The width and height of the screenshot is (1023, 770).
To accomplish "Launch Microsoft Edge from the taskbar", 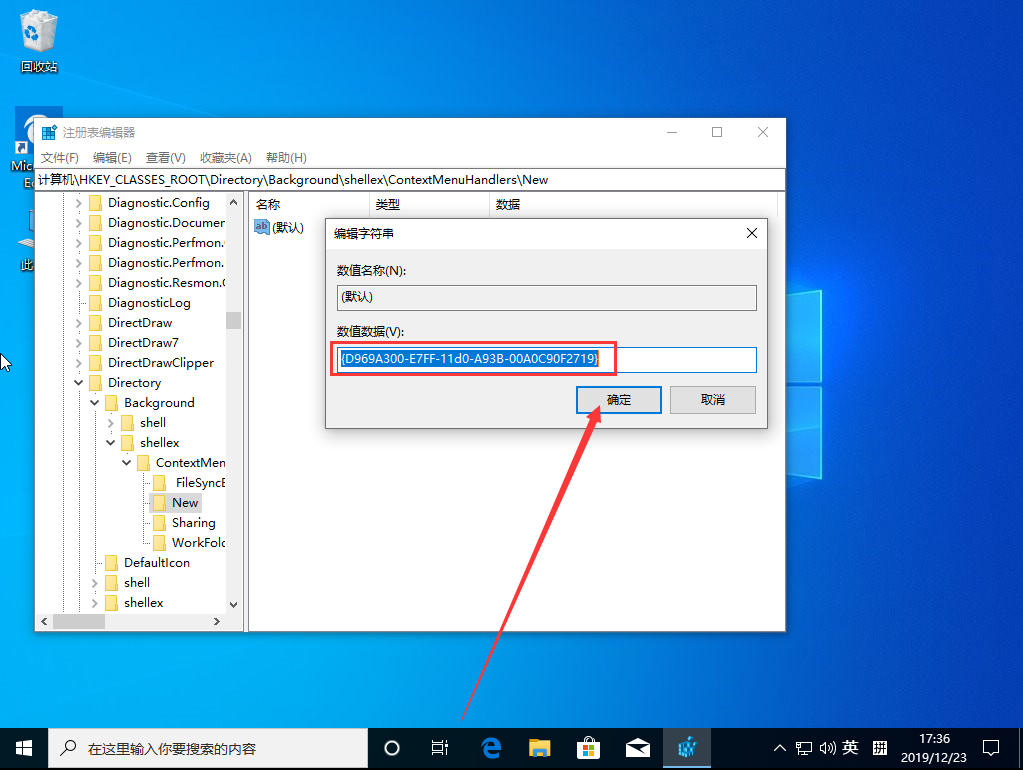I will 489,747.
